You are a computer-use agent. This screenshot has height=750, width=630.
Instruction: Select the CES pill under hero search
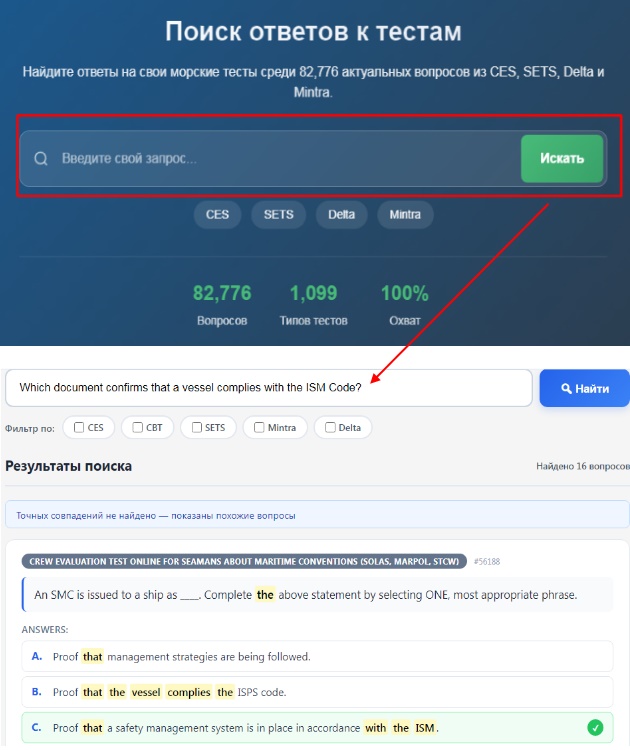pos(217,214)
